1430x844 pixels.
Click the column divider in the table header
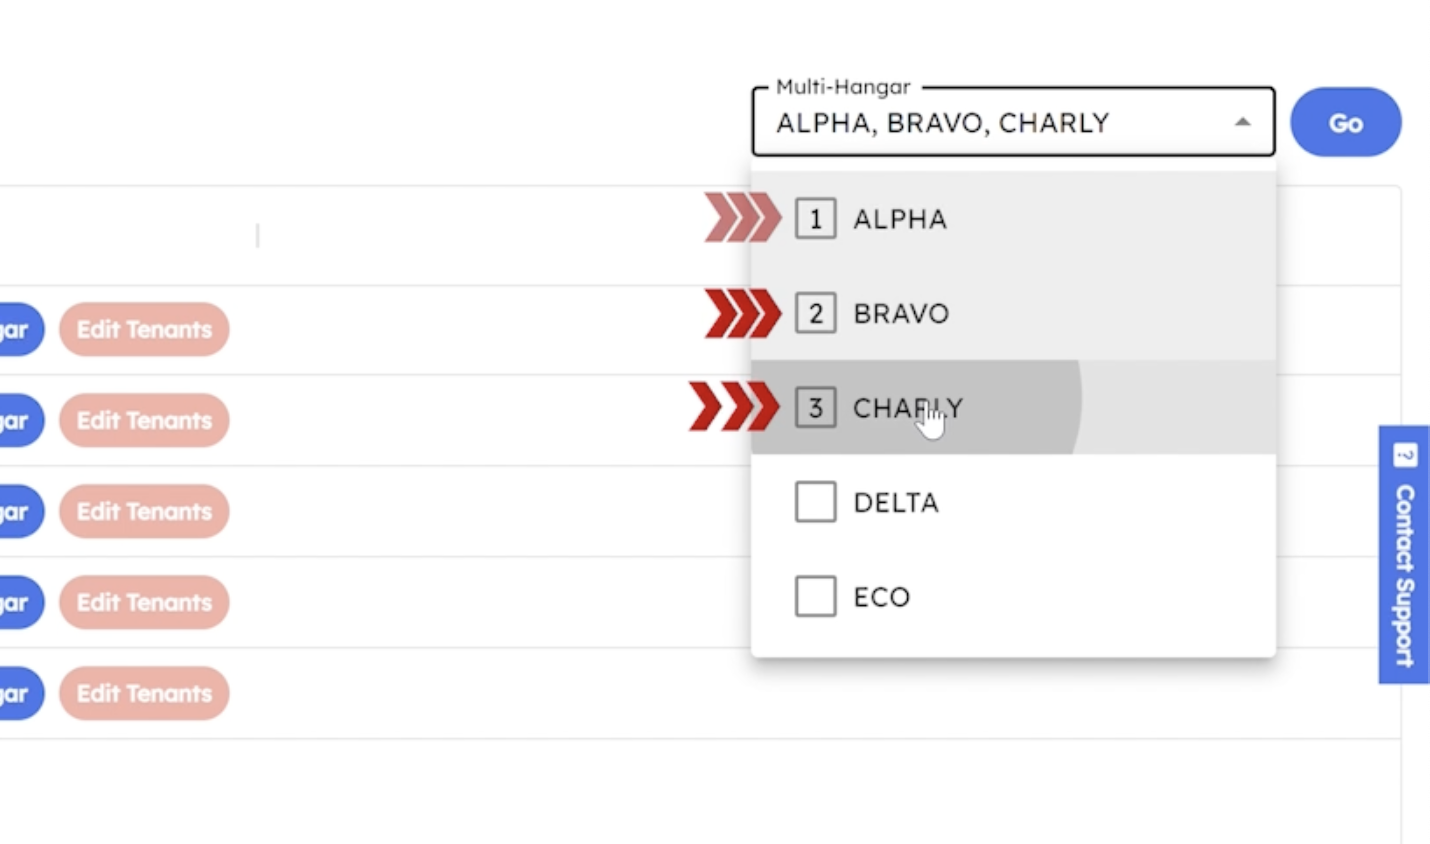click(258, 235)
